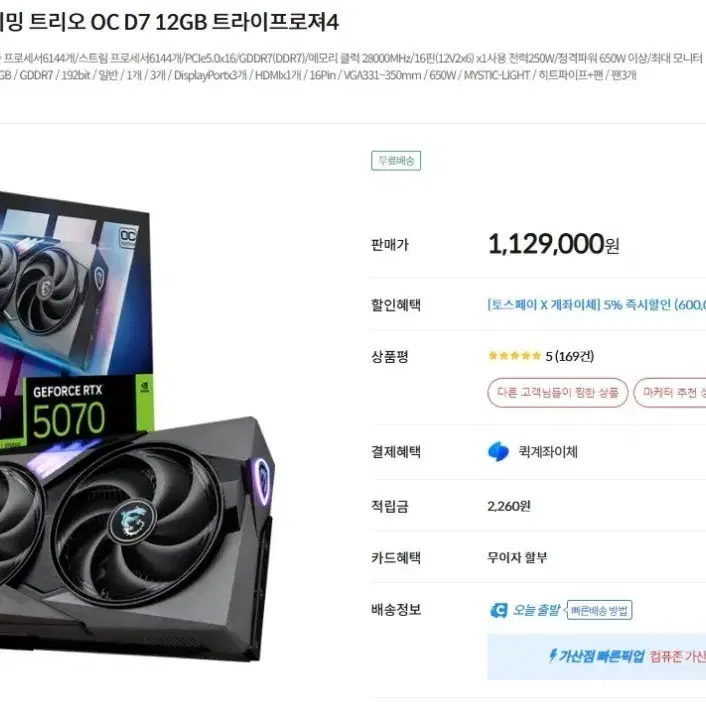
Task: Click the MSI graphics card product image
Action: pyautogui.click(x=135, y=536)
